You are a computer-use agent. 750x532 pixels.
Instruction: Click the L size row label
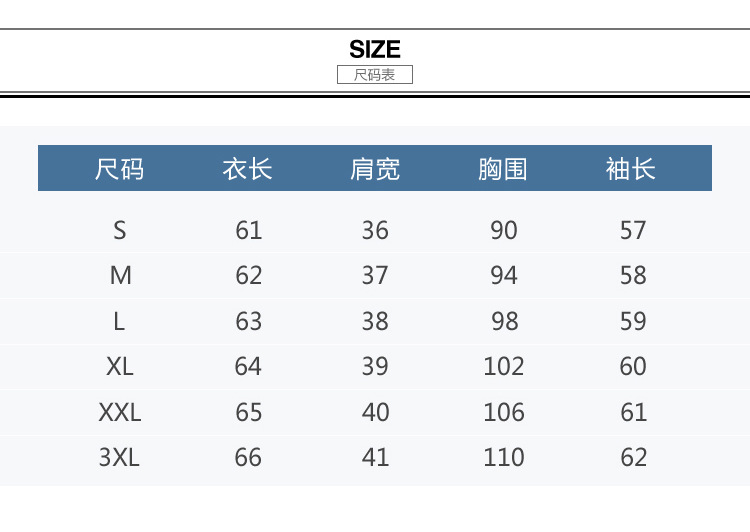tap(120, 321)
